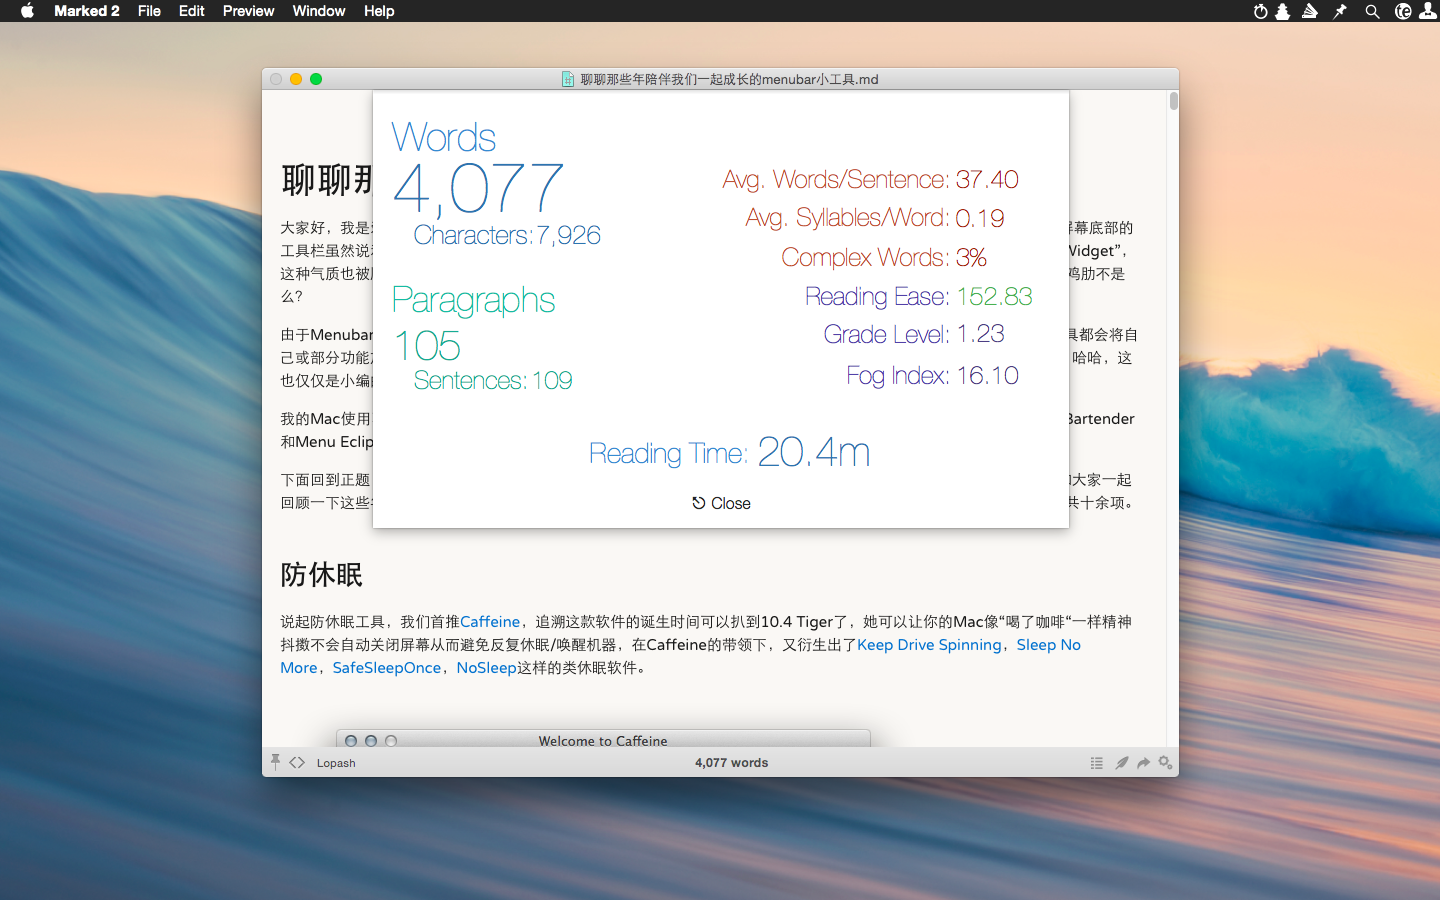Screen dimensions: 1440x900
Task: Click the Sentences: 109 statistic
Action: coord(493,381)
